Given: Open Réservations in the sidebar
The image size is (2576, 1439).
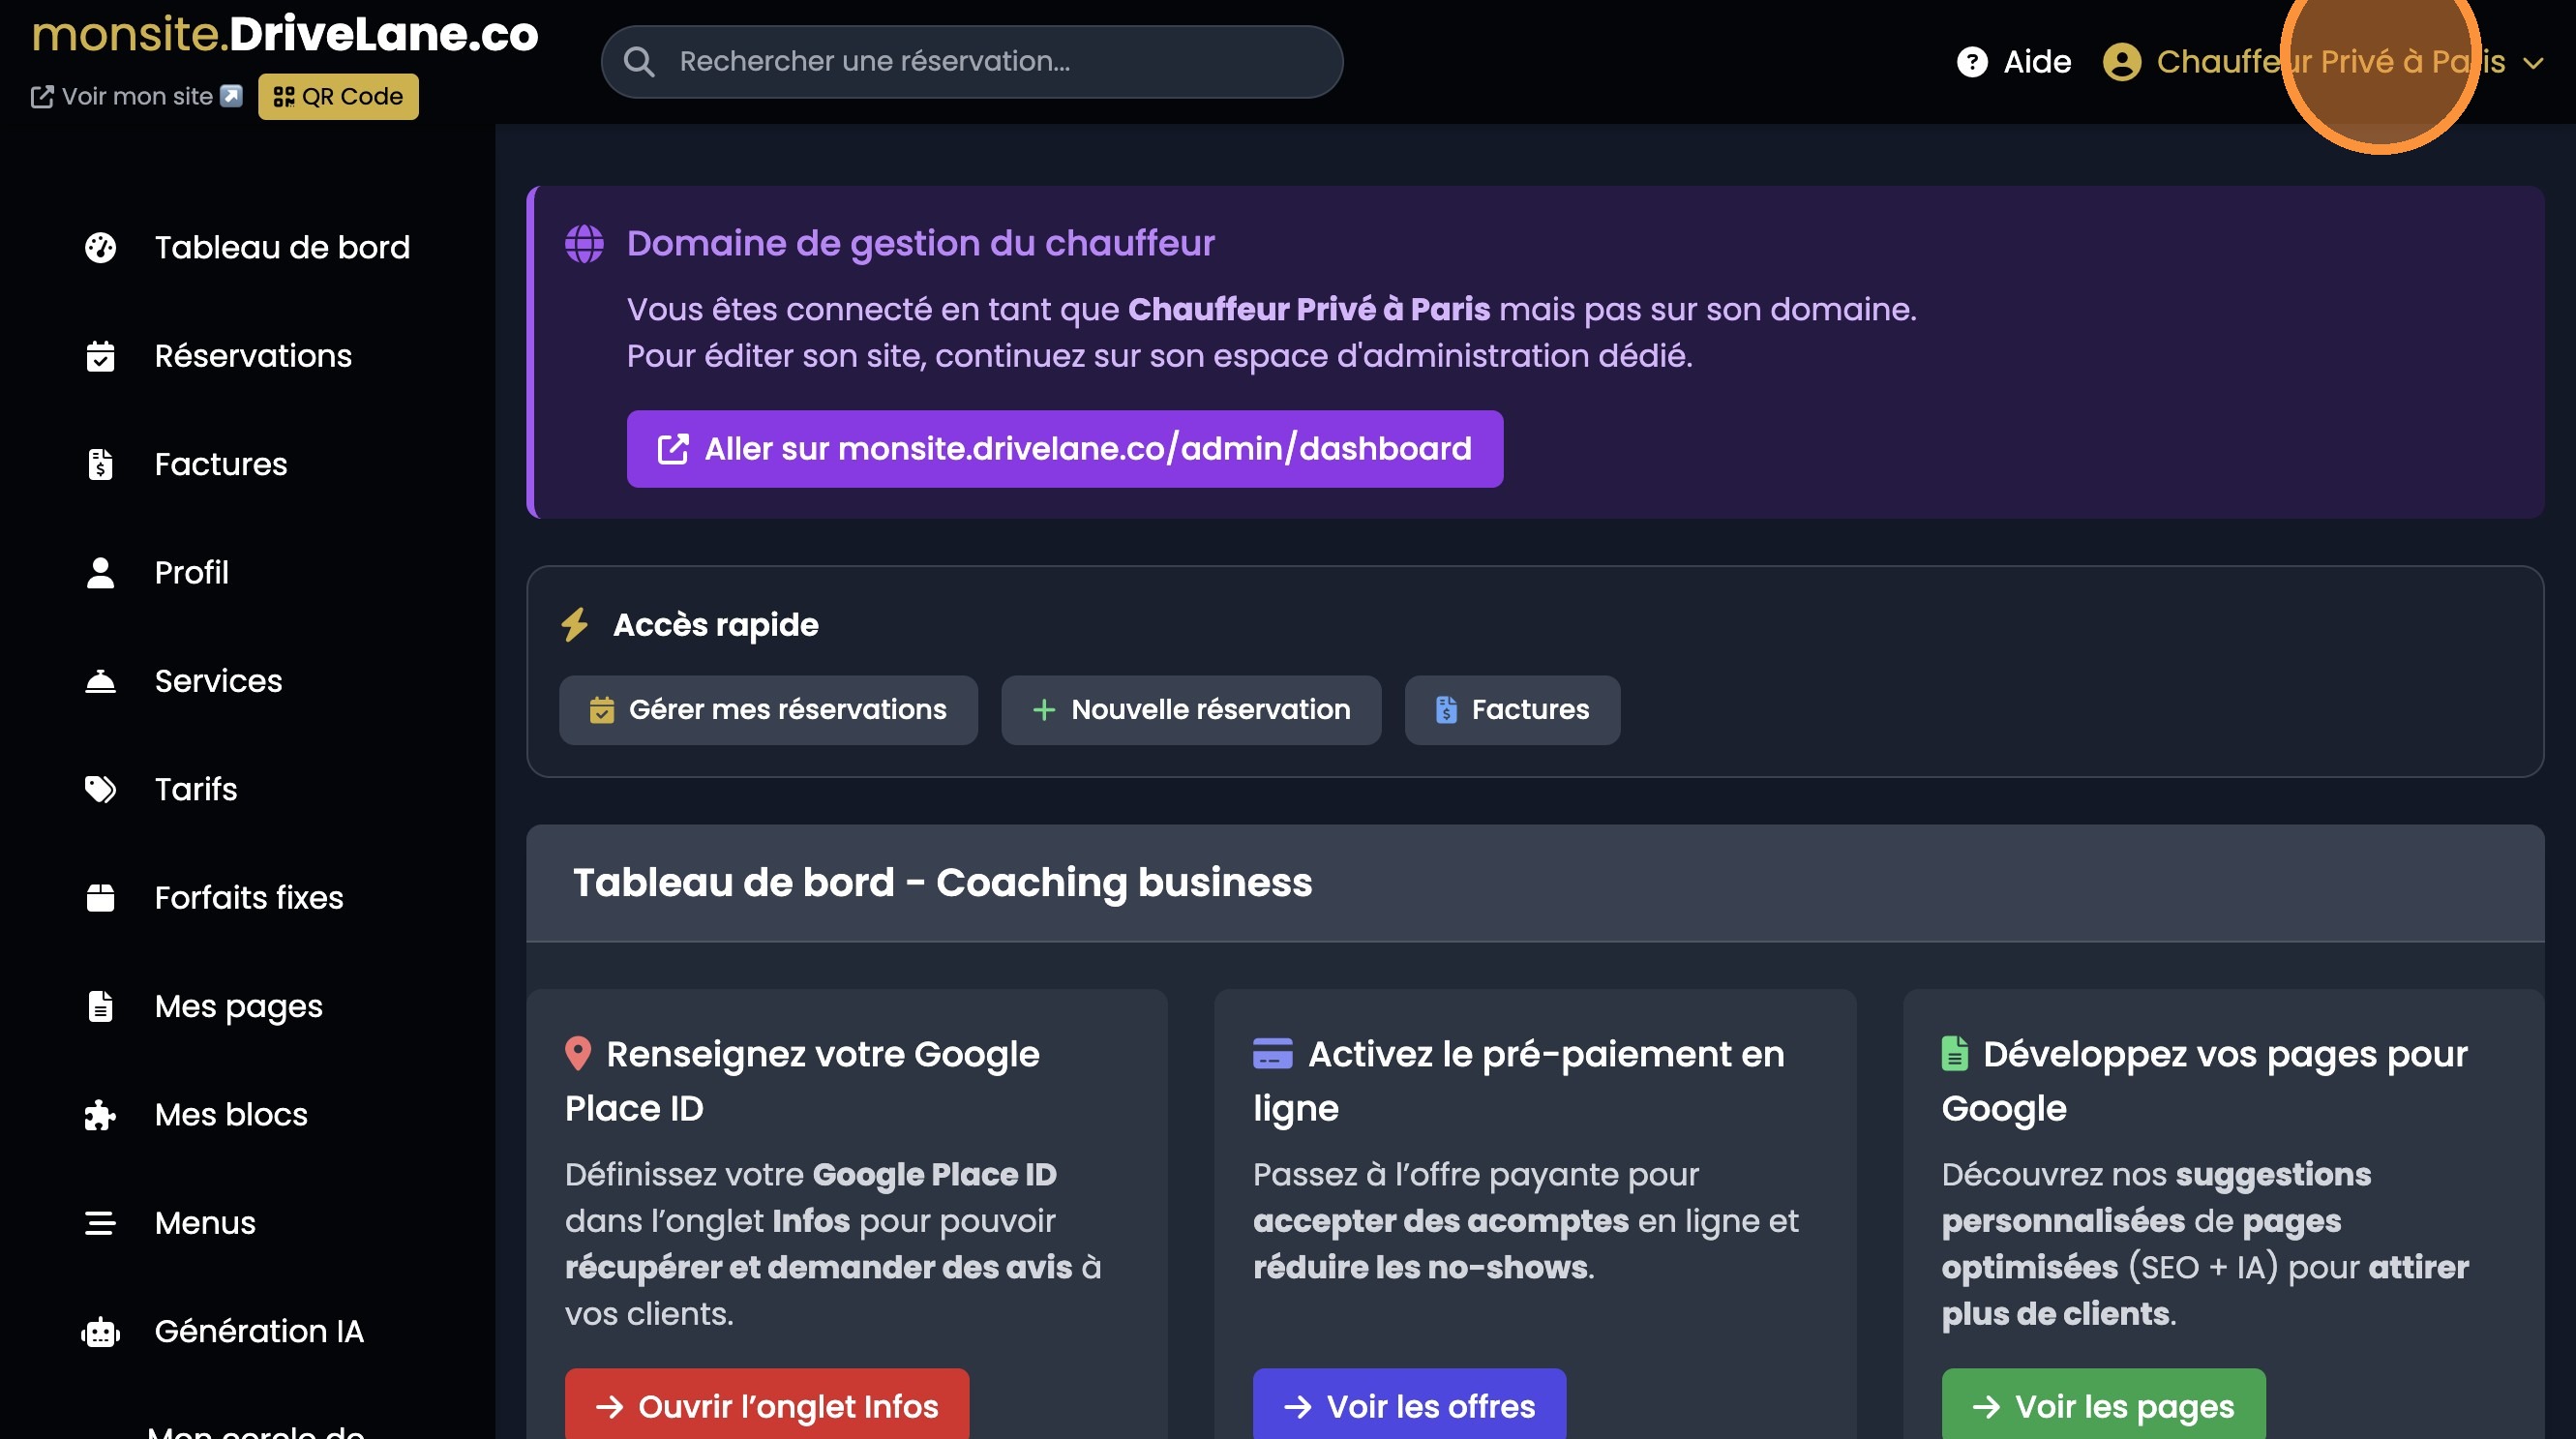Looking at the screenshot, I should [252, 356].
